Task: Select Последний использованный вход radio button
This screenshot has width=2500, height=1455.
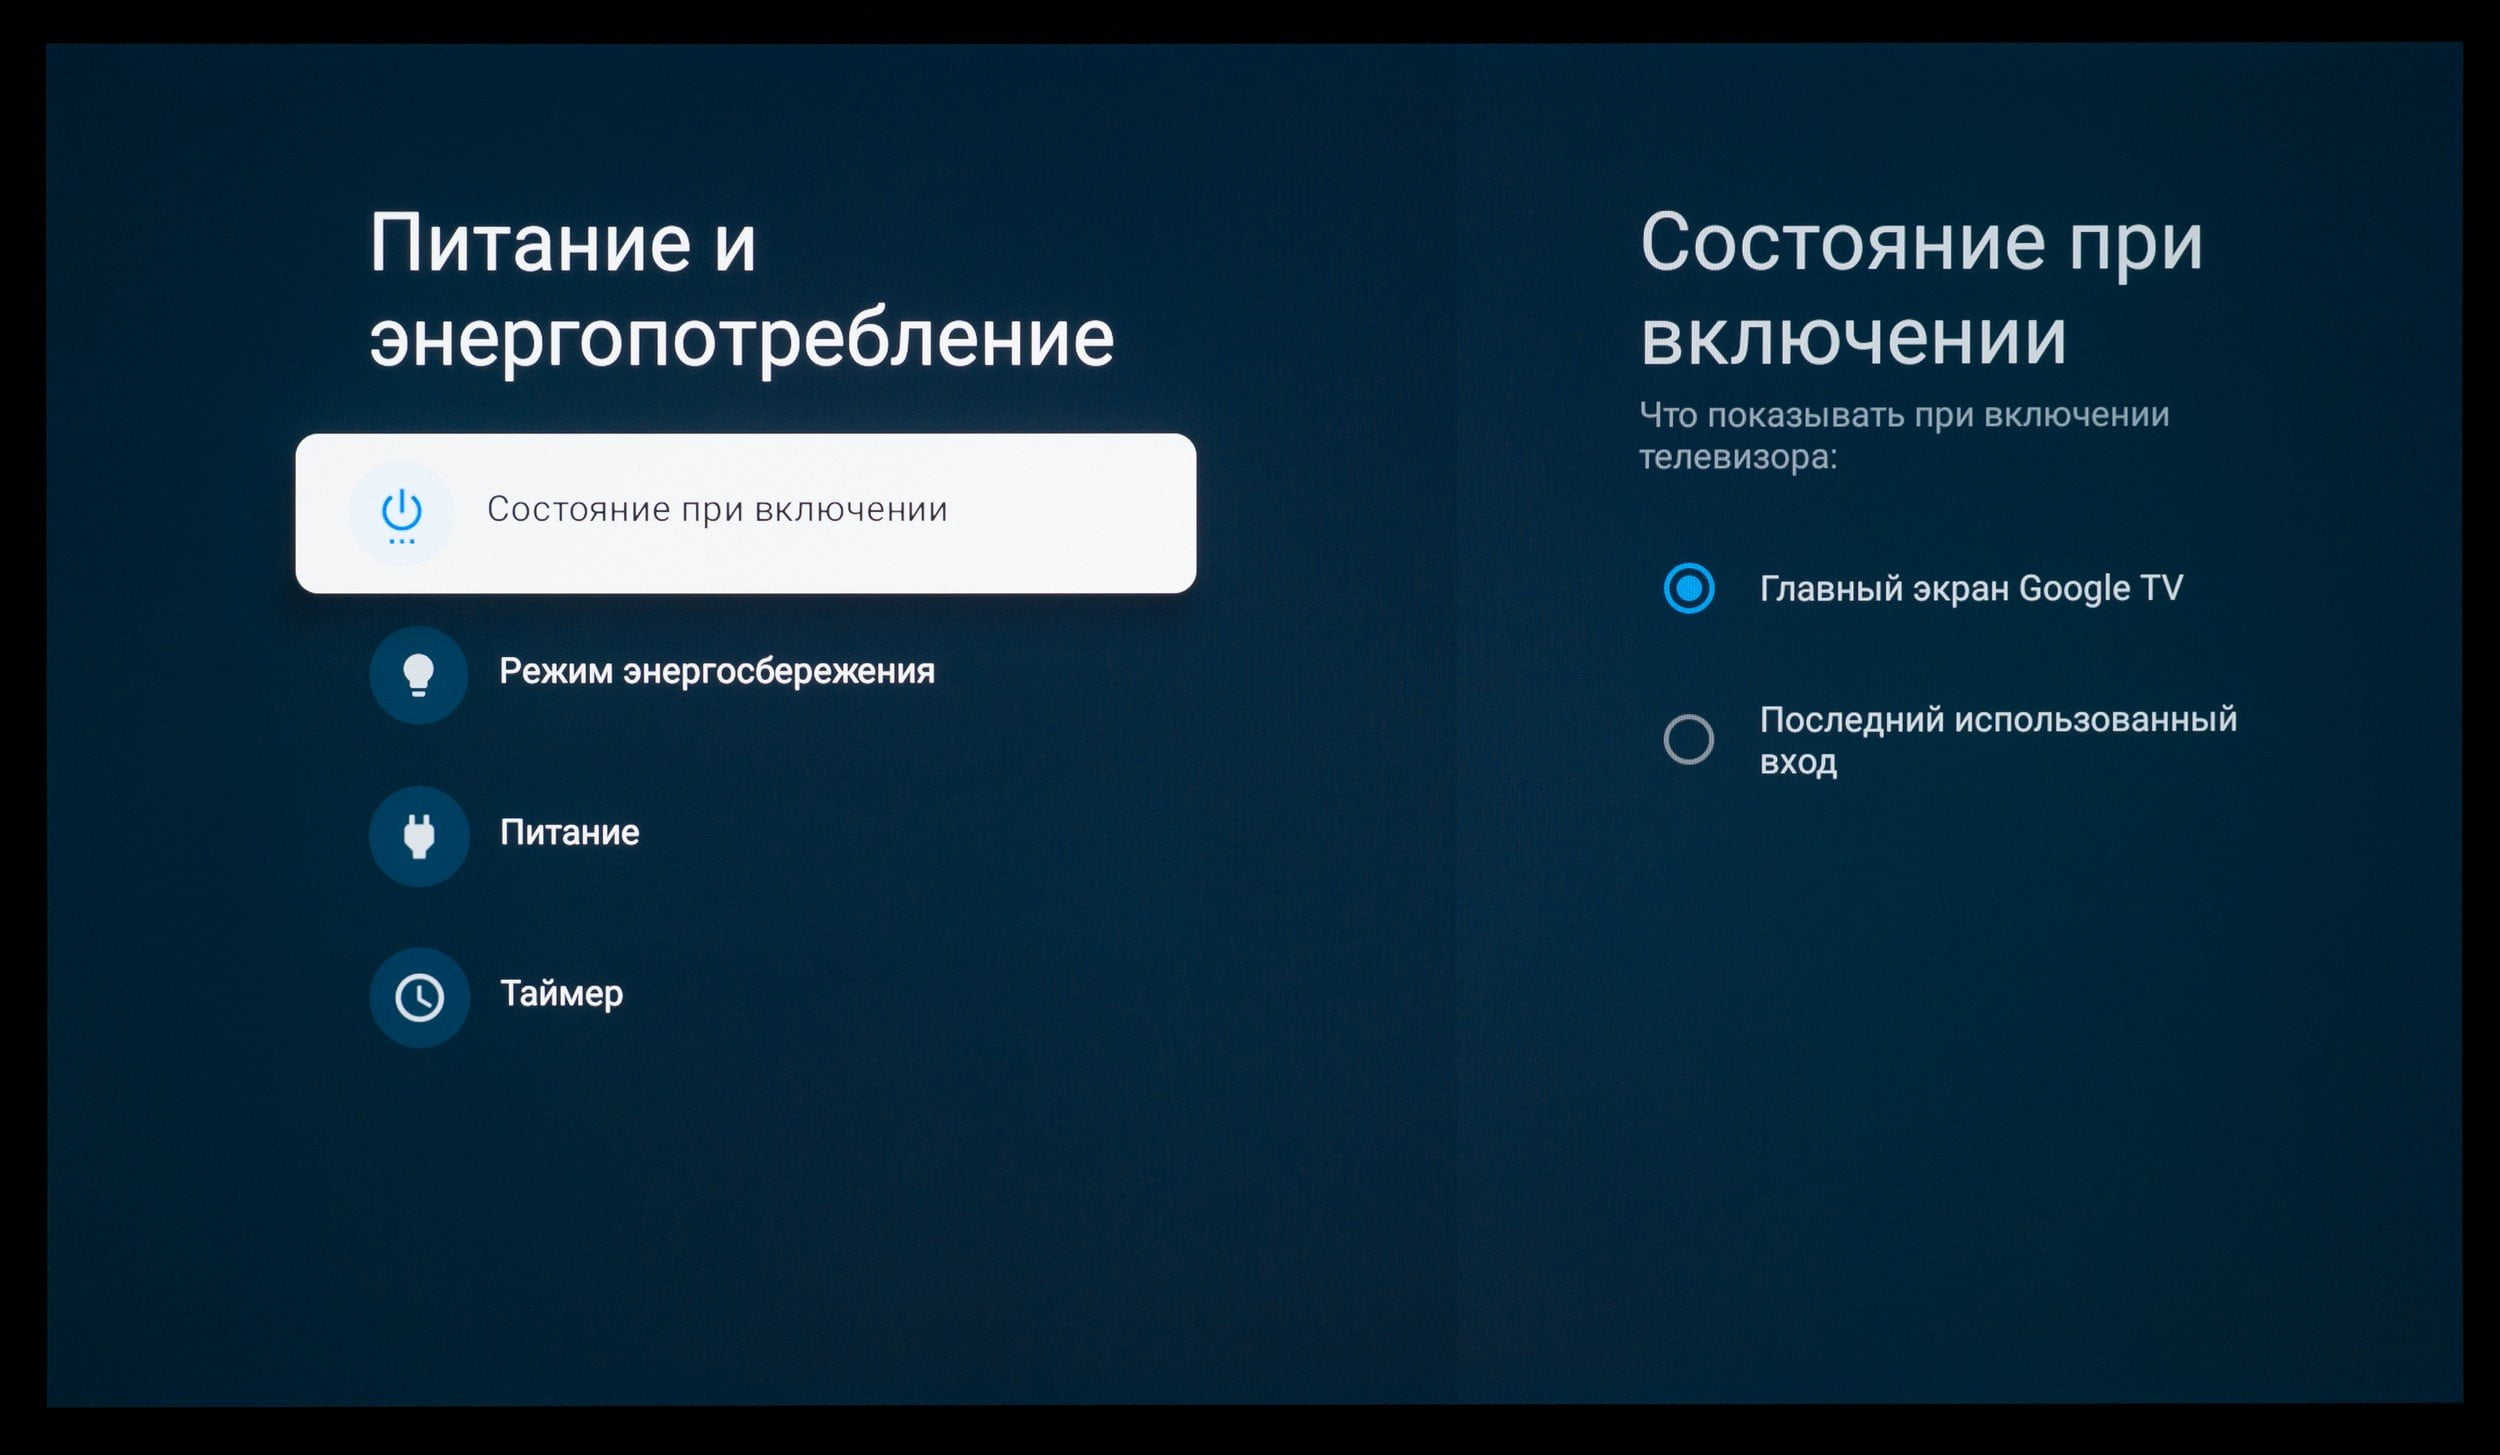Action: (1689, 740)
